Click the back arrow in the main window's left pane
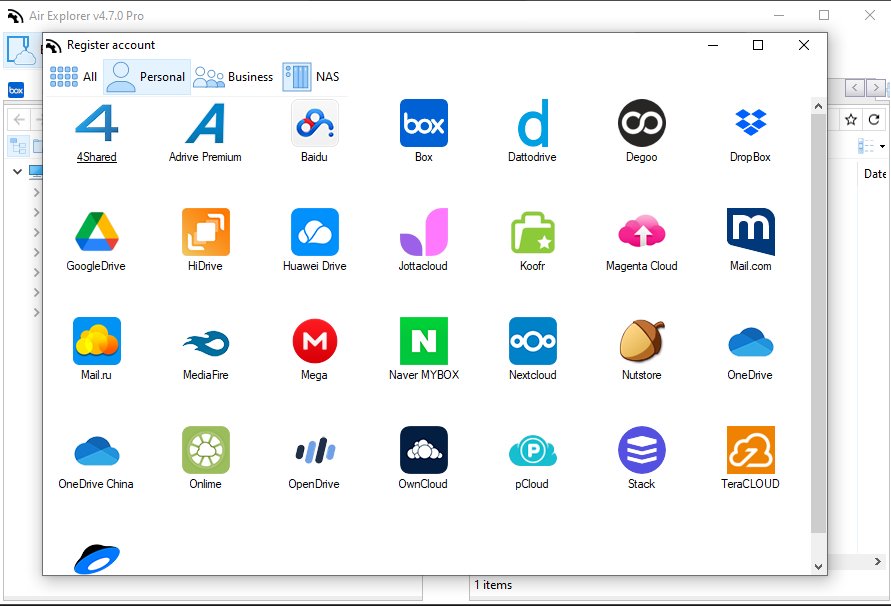The image size is (891, 606). tap(19, 119)
